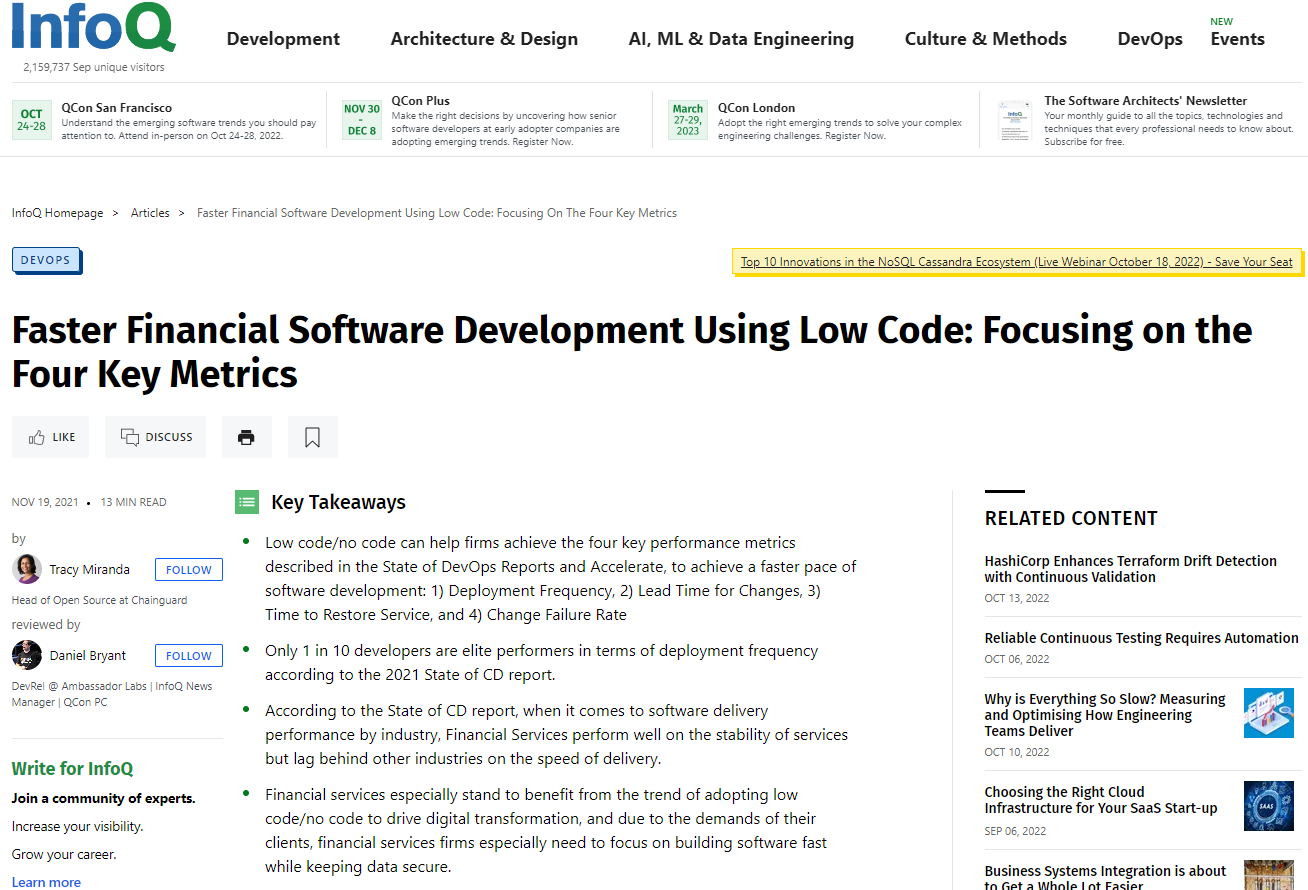Click the print icon button
Viewport: 1308px width, 890px height.
(x=247, y=437)
